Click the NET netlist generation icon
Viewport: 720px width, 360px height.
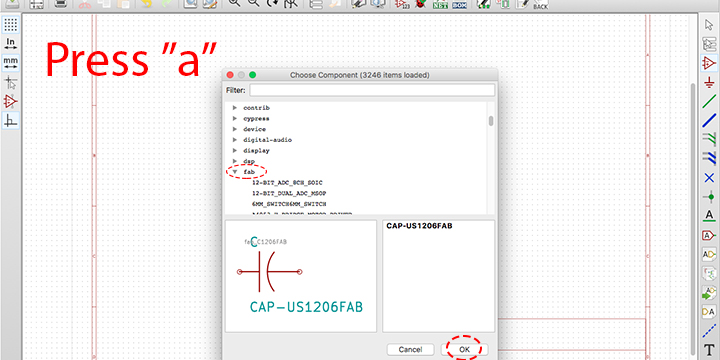(x=439, y=4)
